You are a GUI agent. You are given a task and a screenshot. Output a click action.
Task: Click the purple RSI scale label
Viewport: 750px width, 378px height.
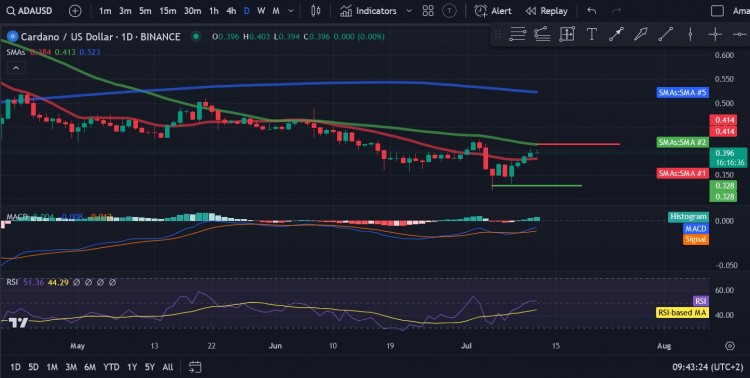pyautogui.click(x=700, y=301)
